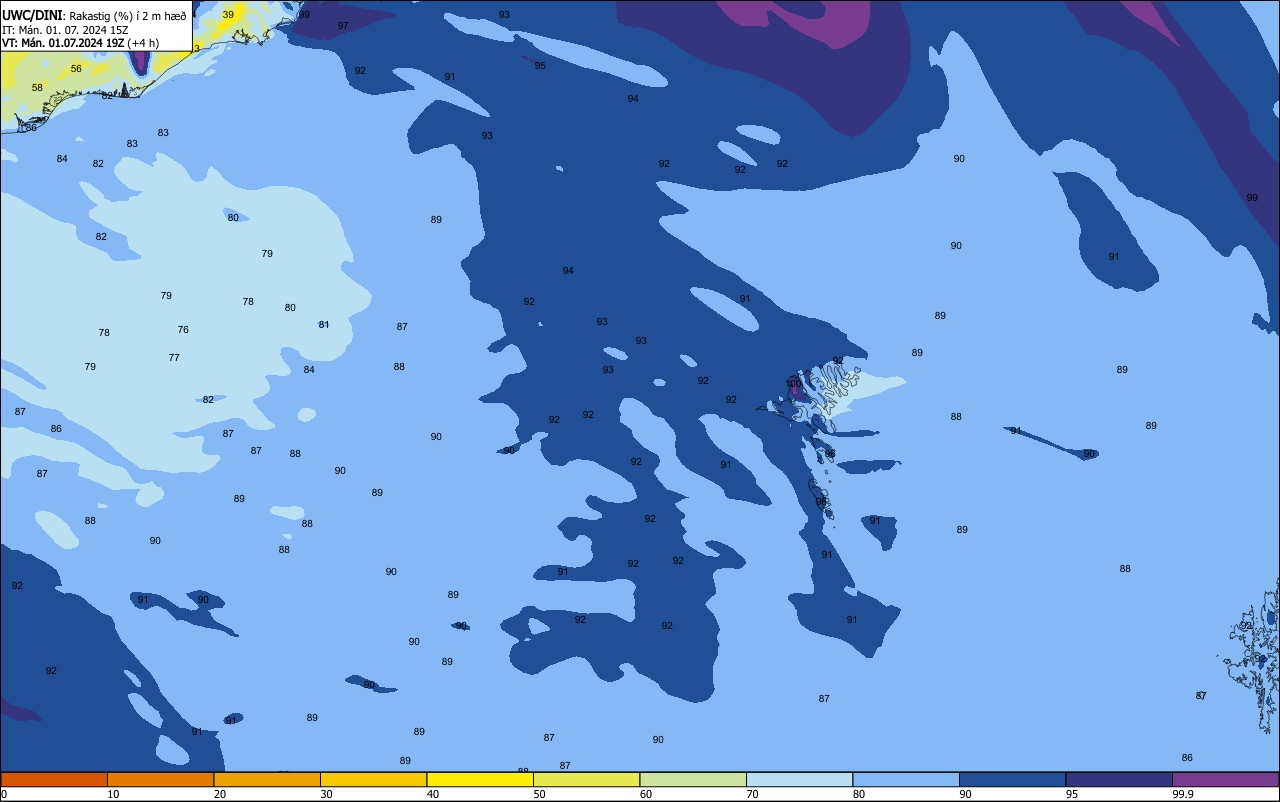Select the 10–20 orange legend swatch
This screenshot has width=1280, height=802.
point(160,779)
